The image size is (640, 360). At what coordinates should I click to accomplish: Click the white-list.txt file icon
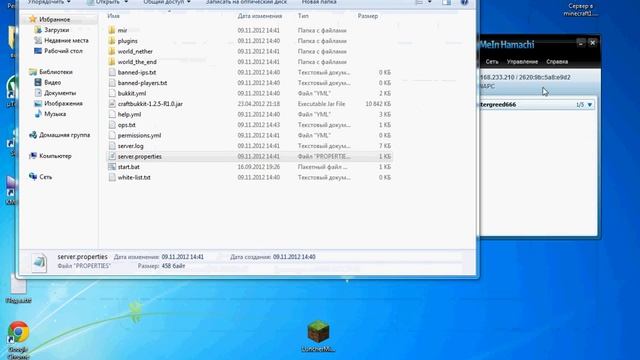click(x=112, y=178)
